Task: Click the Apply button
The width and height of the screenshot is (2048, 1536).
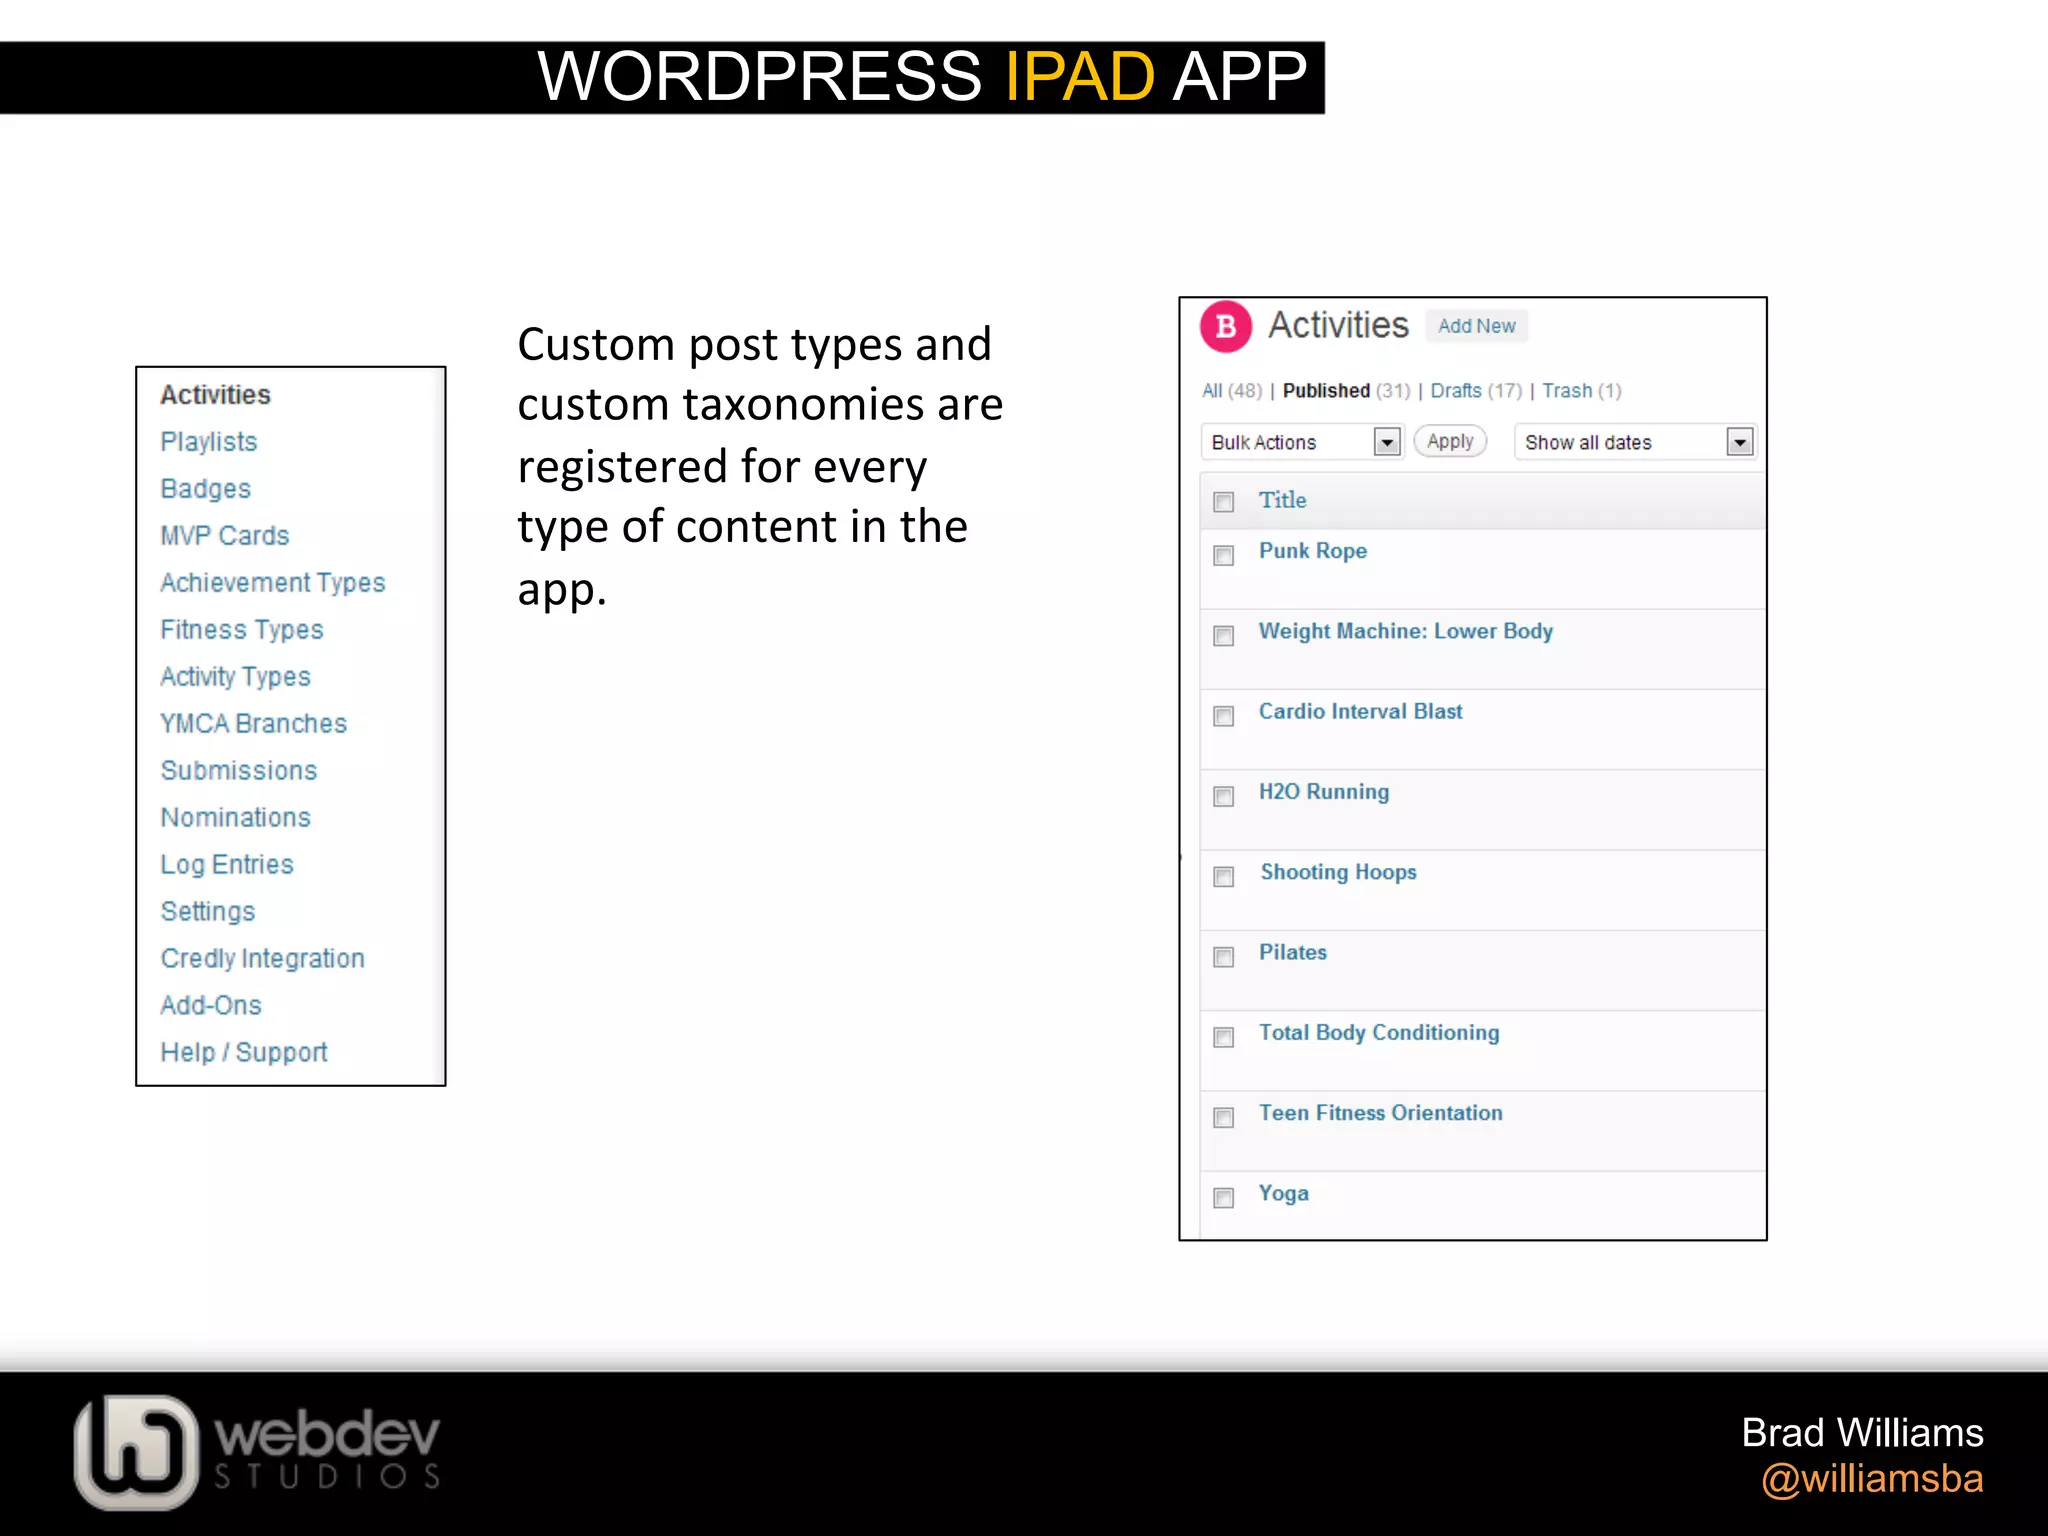Action: pos(1450,441)
